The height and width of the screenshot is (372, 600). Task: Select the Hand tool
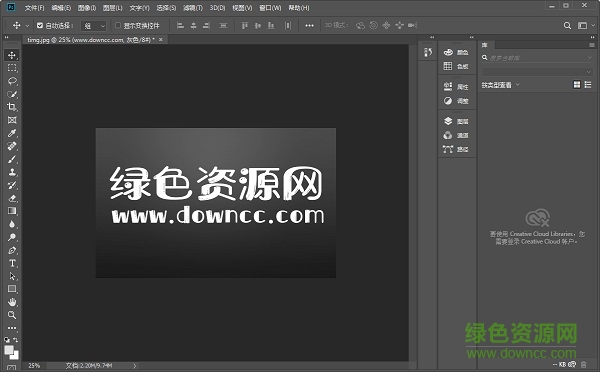[x=12, y=302]
